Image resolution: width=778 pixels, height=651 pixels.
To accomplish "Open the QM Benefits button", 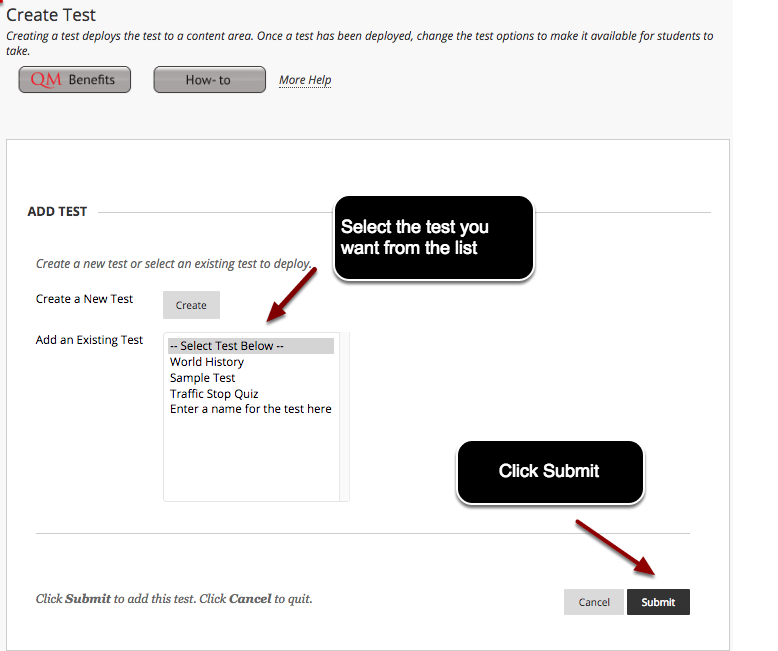I will [x=74, y=79].
